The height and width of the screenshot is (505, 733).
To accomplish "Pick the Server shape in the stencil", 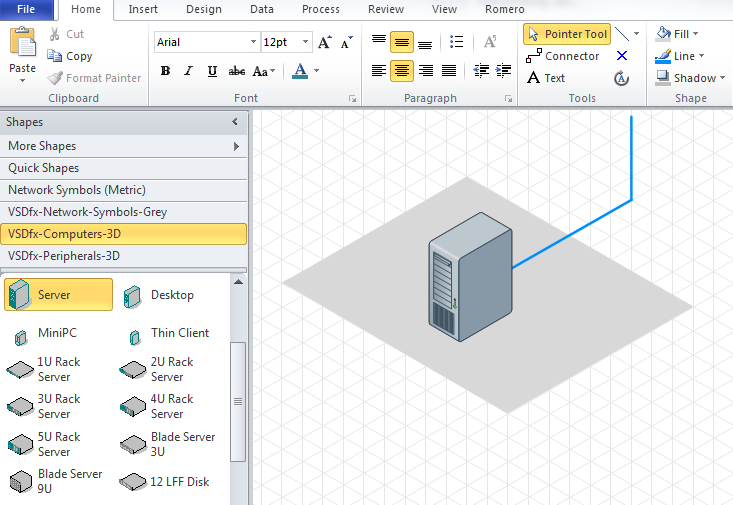I will click(58, 295).
